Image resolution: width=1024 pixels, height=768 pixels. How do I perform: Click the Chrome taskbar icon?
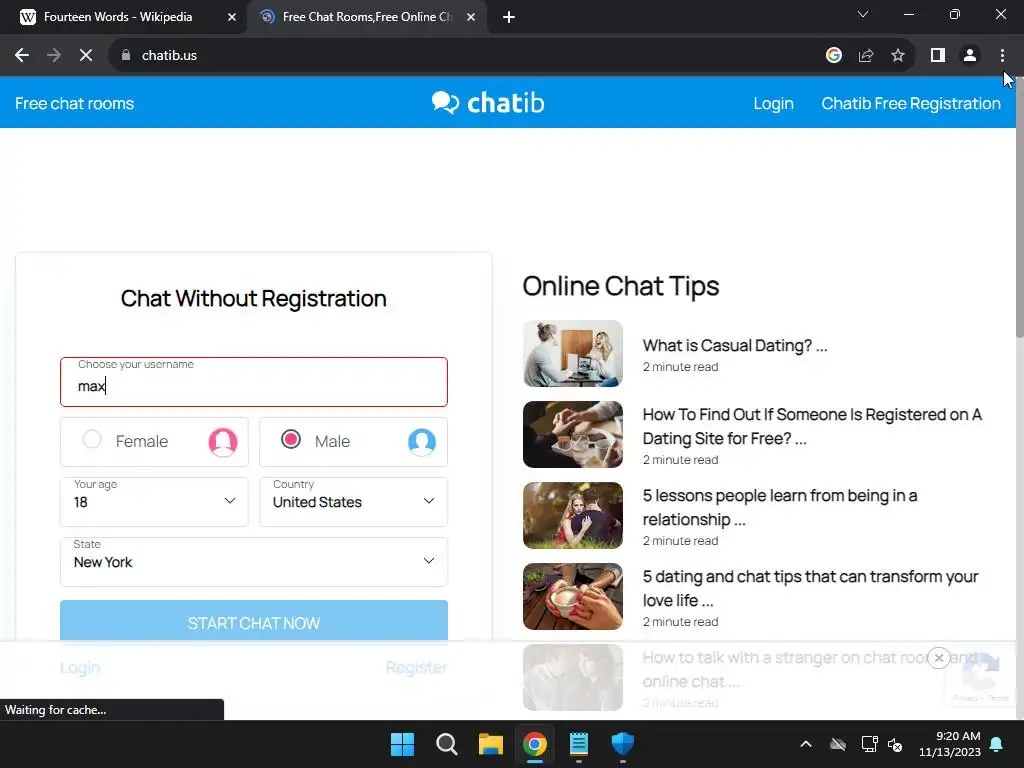pyautogui.click(x=534, y=744)
